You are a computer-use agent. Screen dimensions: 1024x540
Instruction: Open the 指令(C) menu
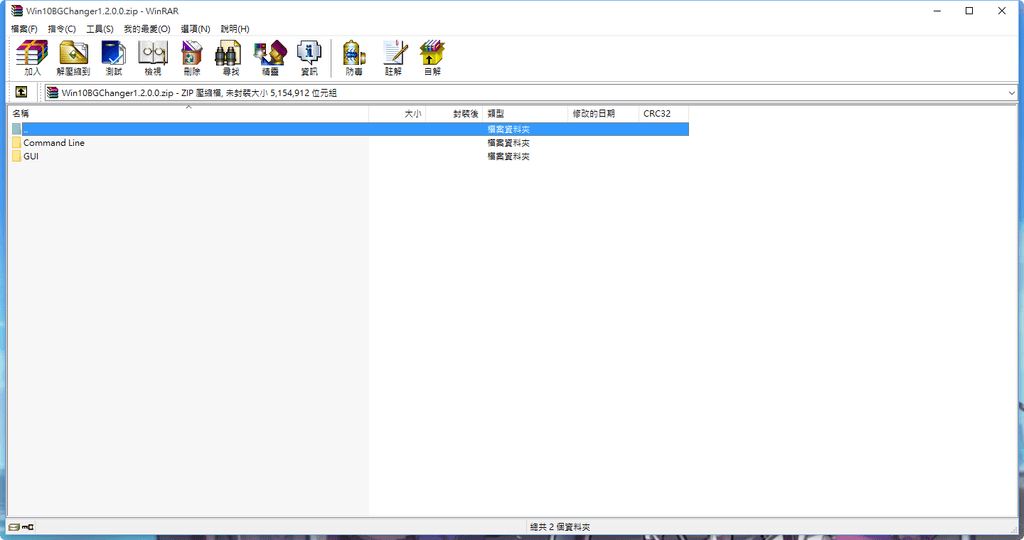point(61,29)
